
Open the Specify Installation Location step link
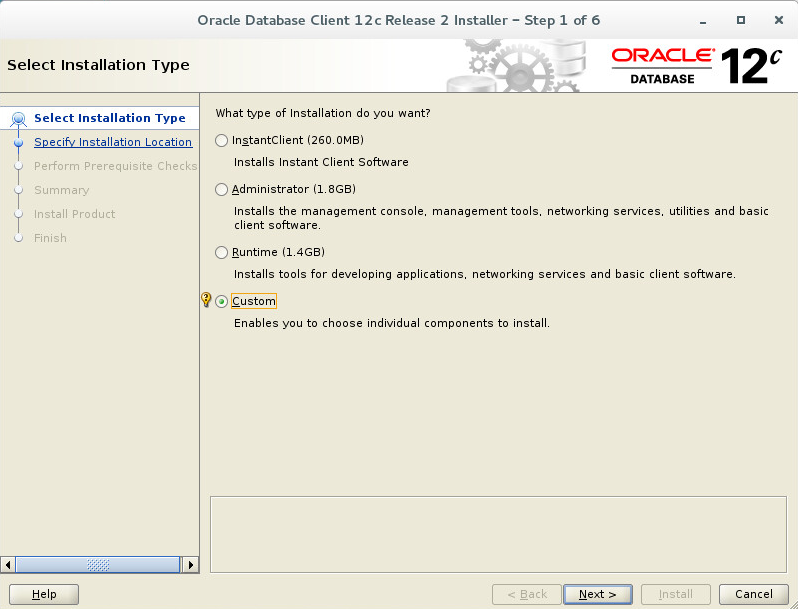pyautogui.click(x=113, y=142)
